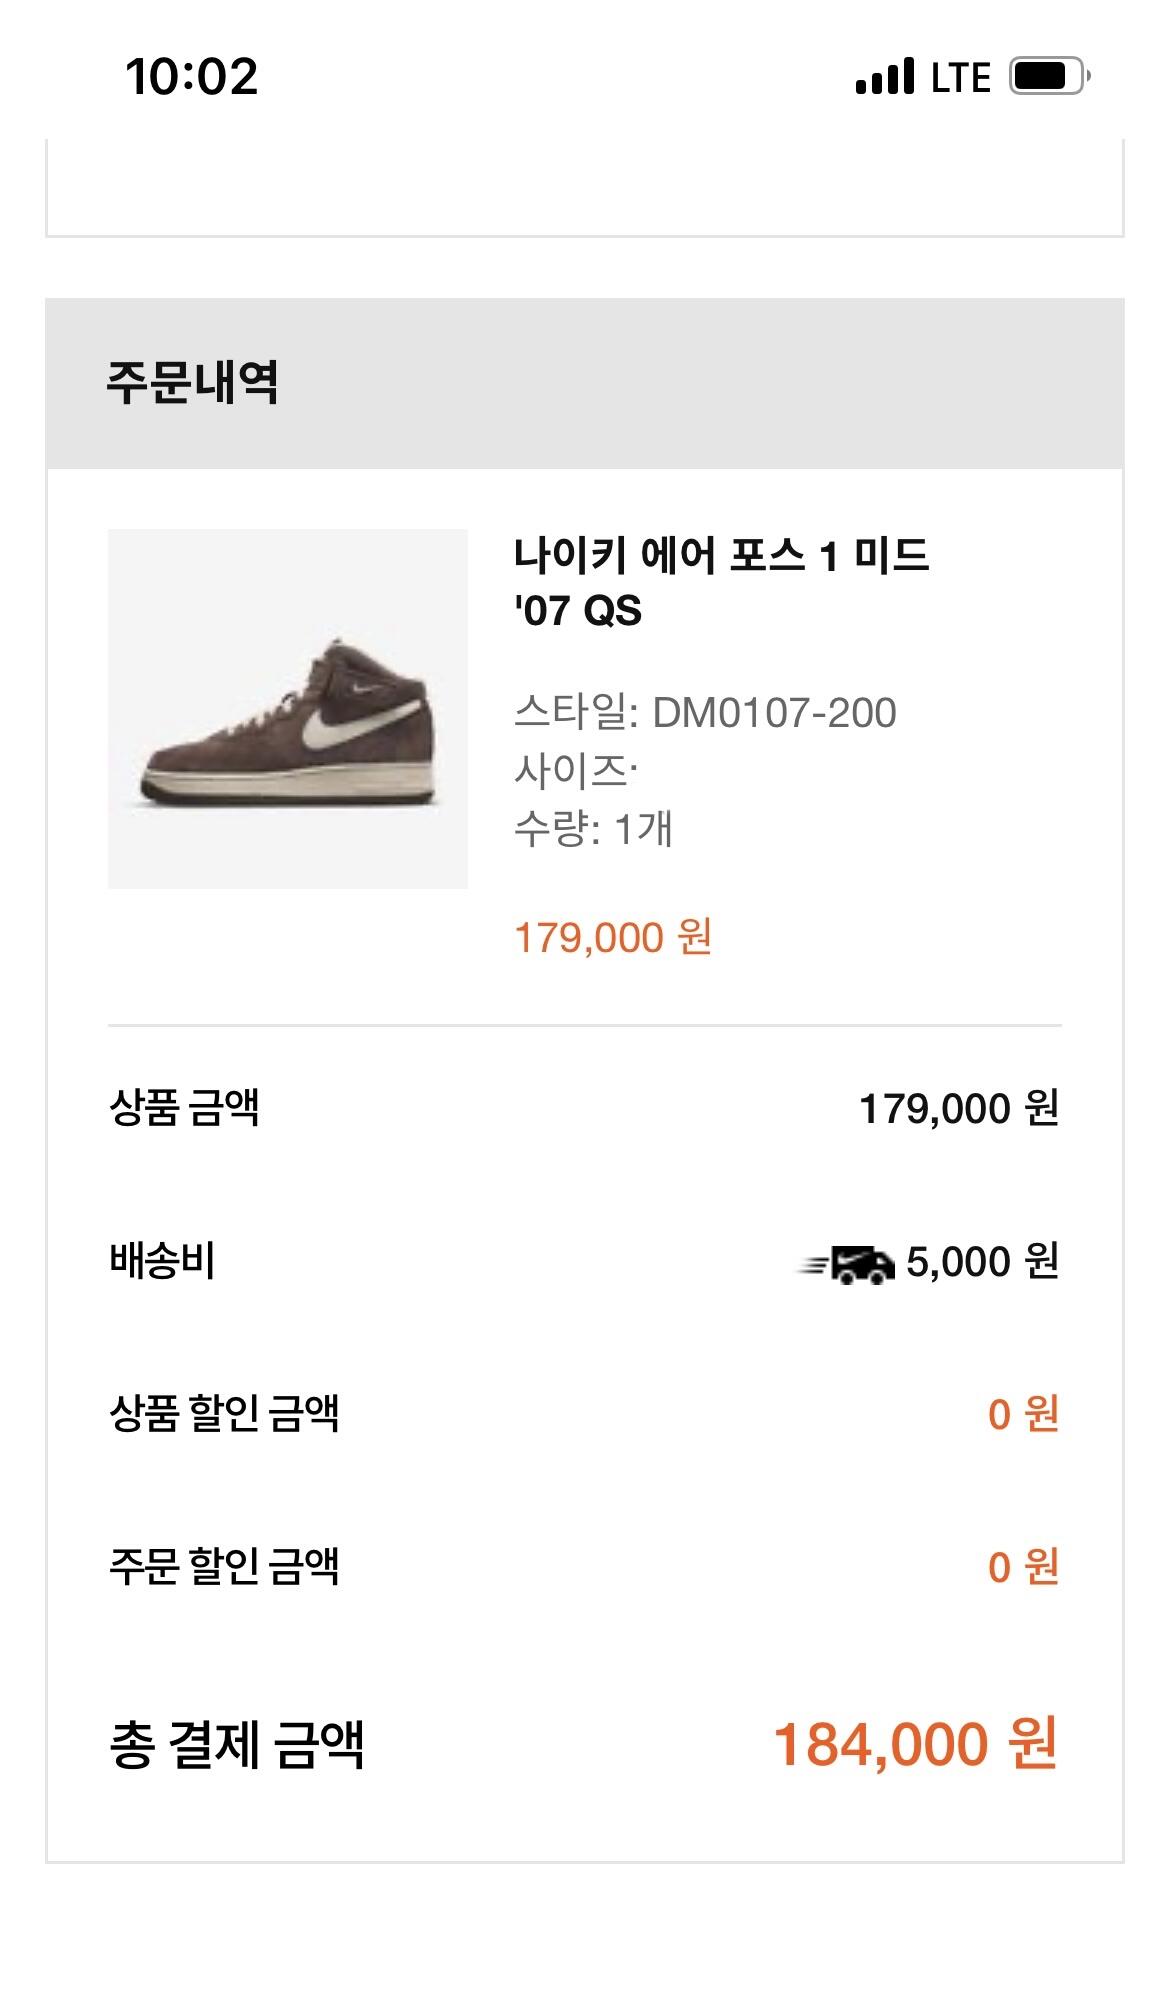Tap the LTE signal strength bars
This screenshot has width=1170, height=1993.
(885, 76)
